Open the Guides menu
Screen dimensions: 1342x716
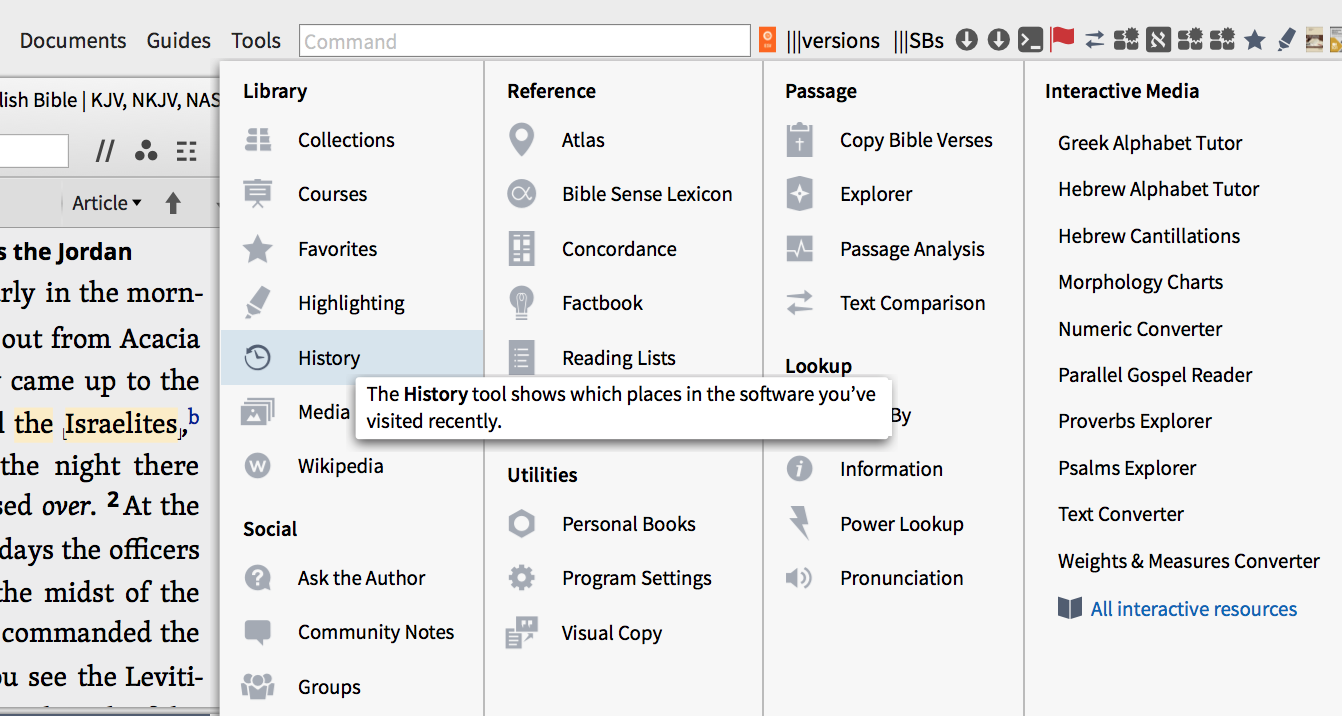pos(179,41)
